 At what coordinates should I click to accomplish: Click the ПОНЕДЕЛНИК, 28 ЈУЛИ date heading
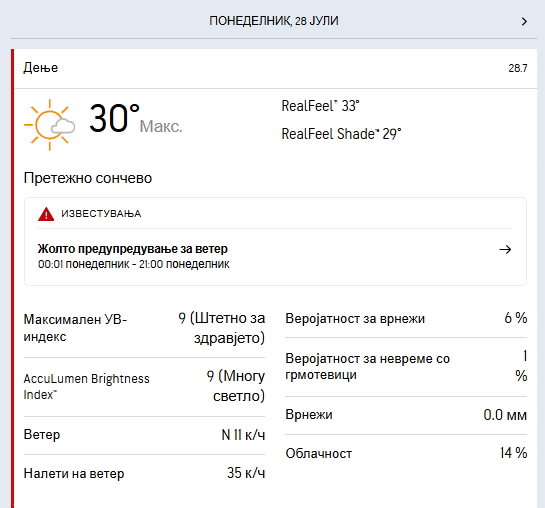coord(274,21)
